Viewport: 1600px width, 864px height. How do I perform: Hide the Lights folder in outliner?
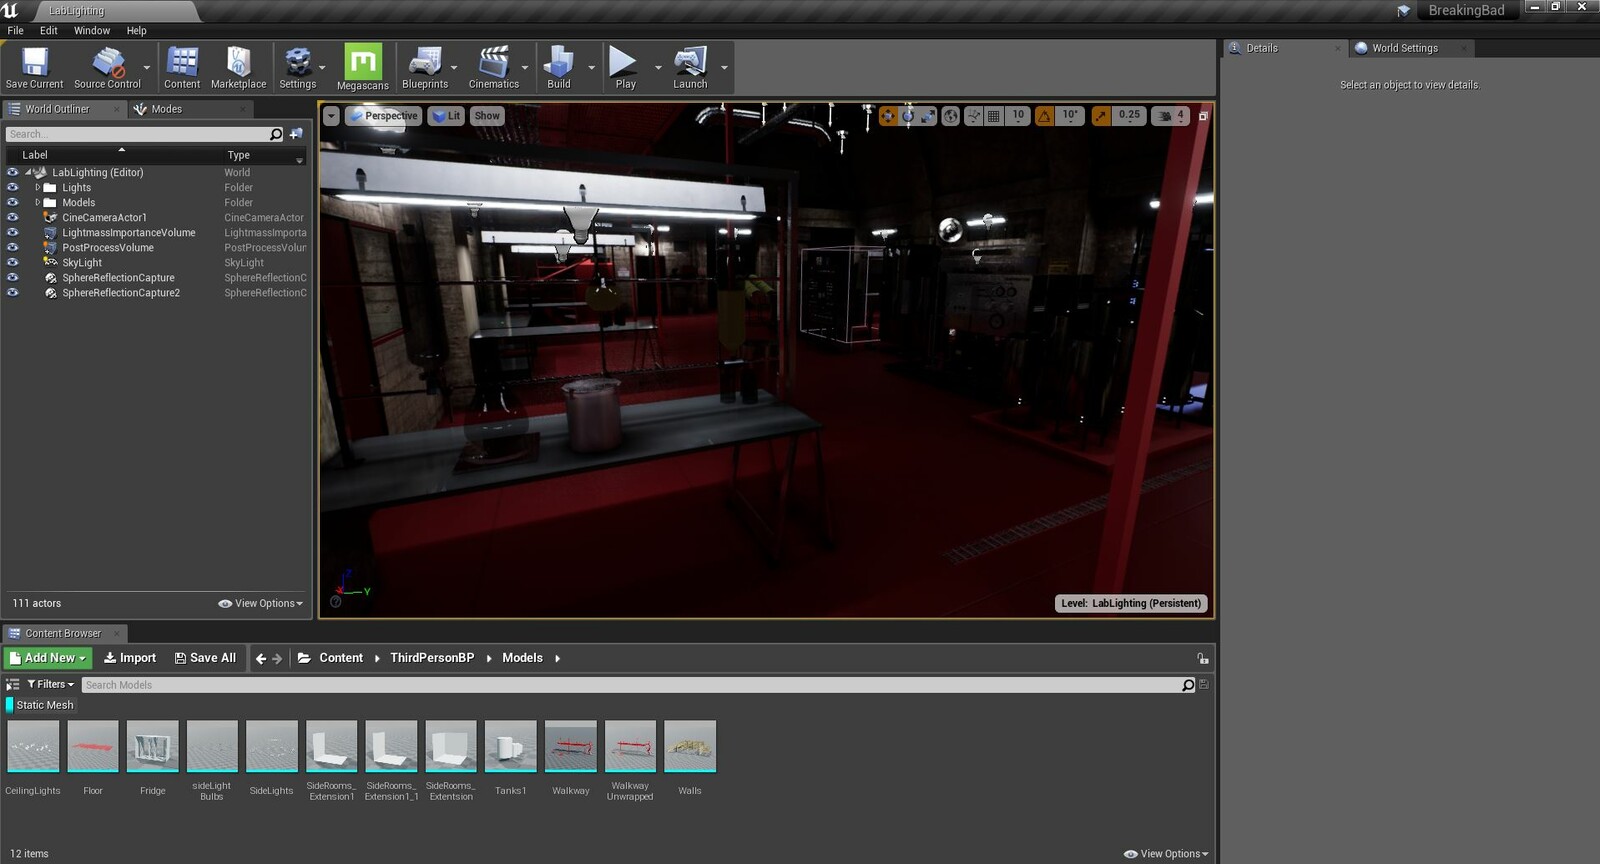(x=13, y=187)
